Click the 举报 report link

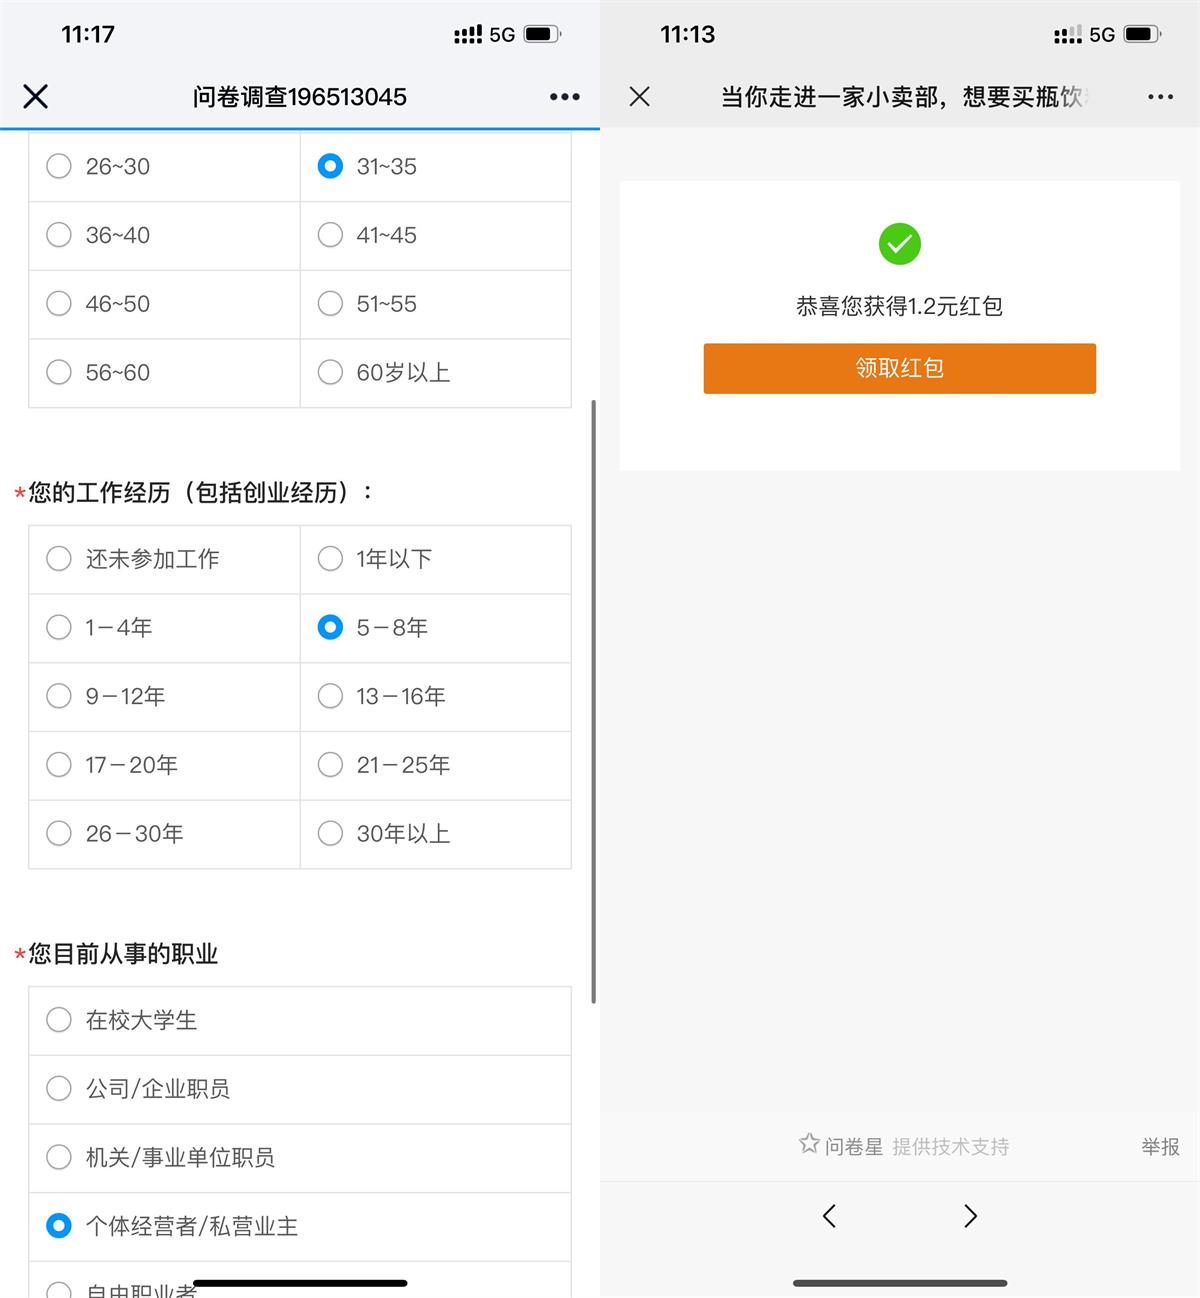coord(1160,1147)
